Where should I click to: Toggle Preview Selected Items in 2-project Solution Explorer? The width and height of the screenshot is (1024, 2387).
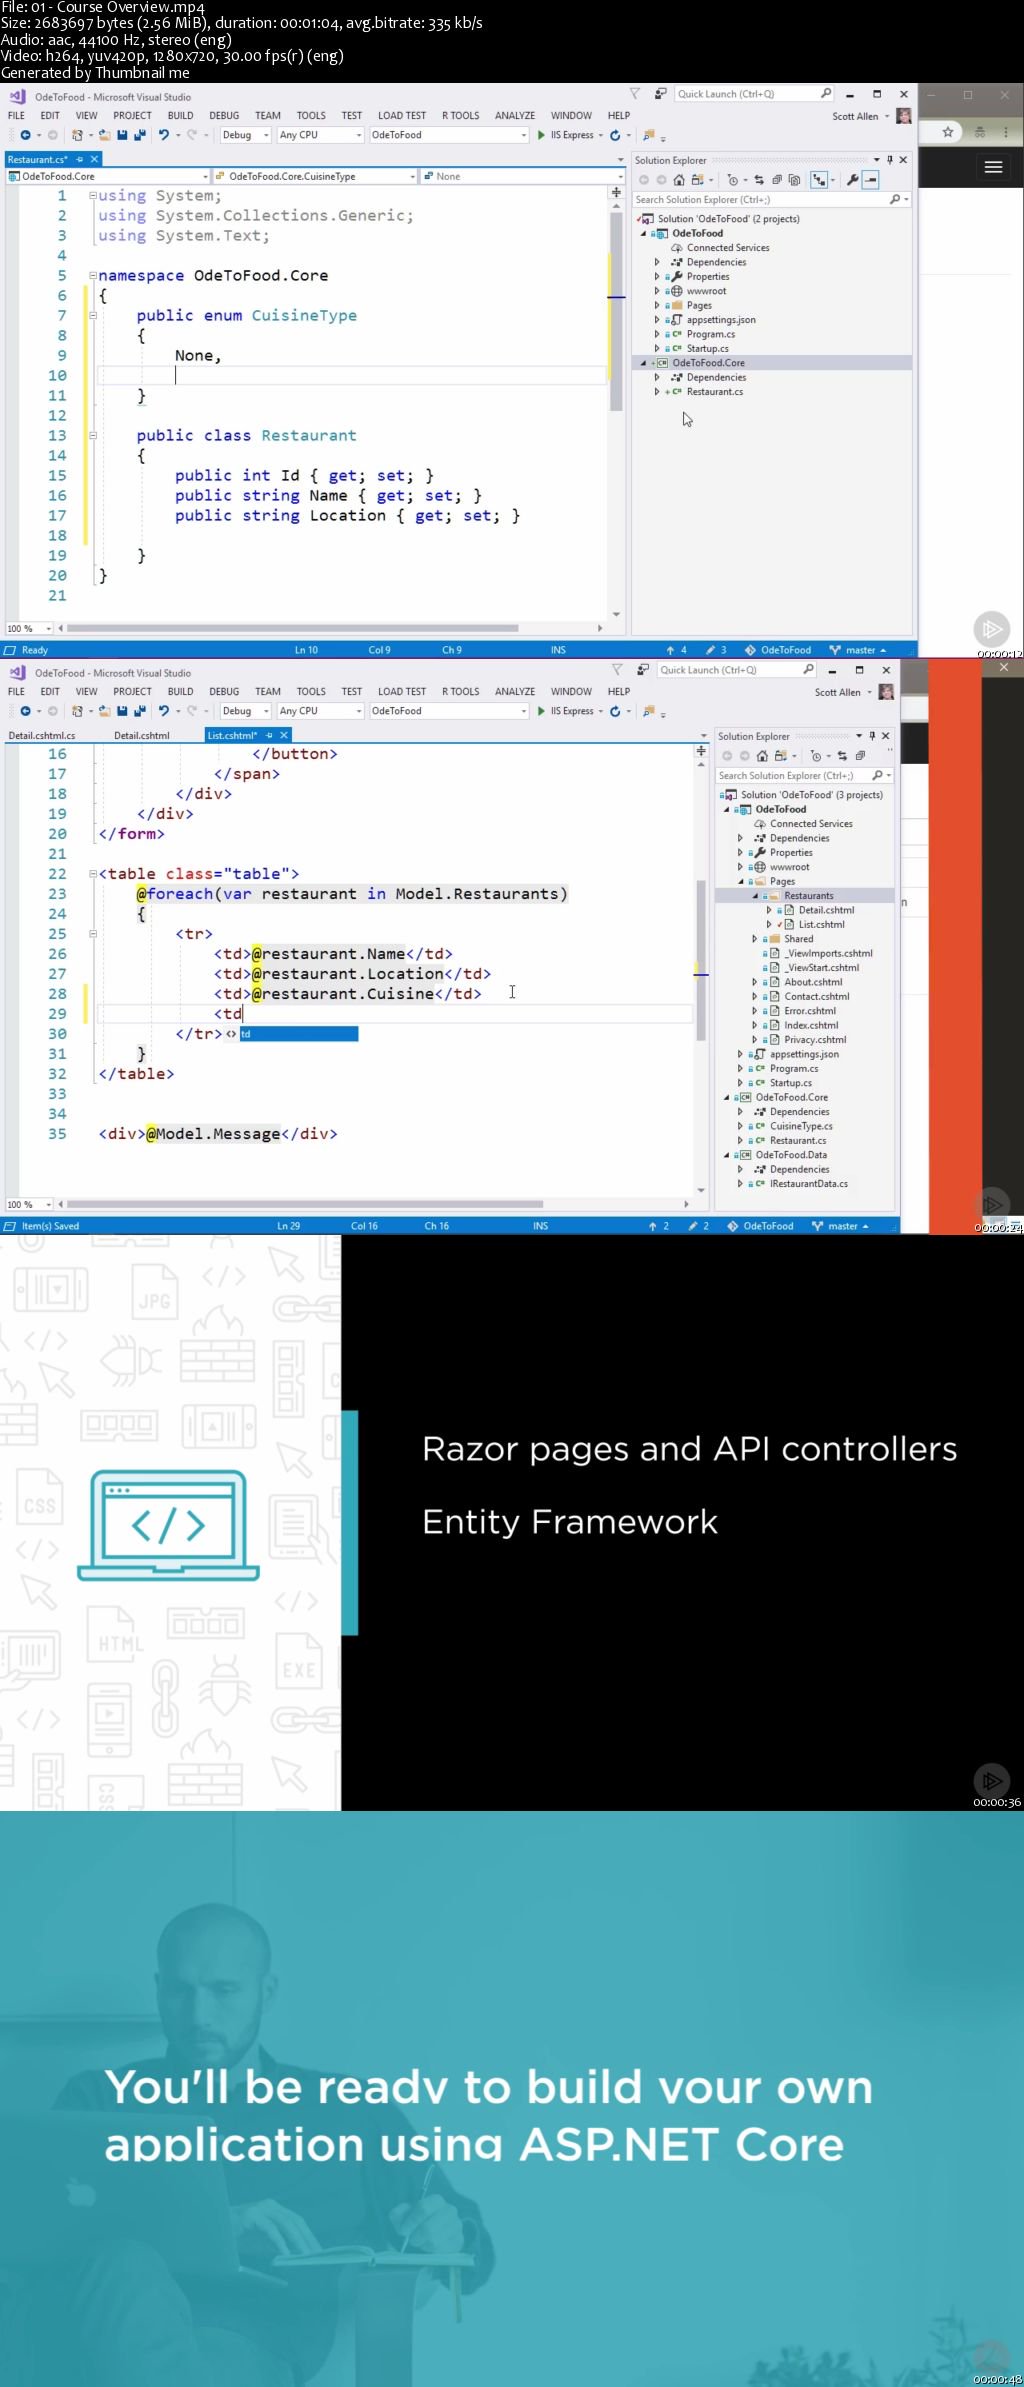pos(870,180)
